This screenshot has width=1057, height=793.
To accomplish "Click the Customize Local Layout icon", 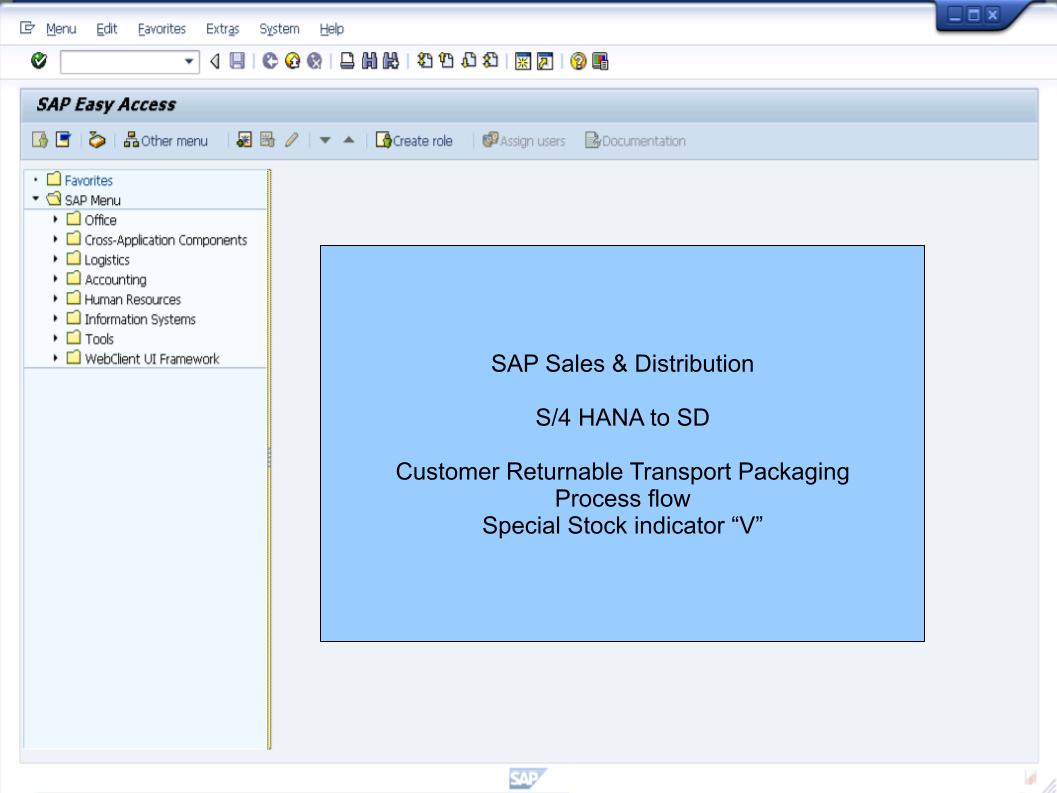I will [600, 61].
